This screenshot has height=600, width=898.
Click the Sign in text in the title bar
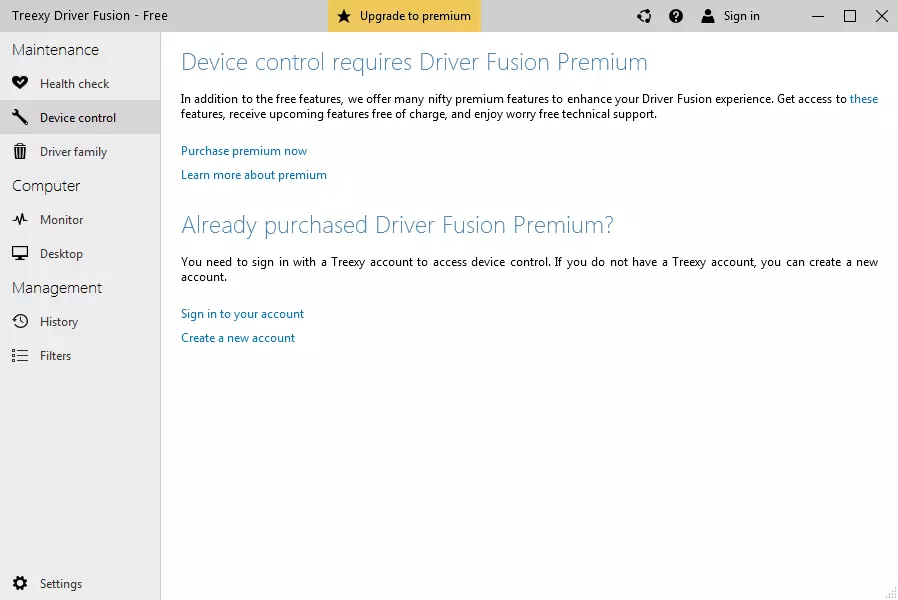click(742, 16)
